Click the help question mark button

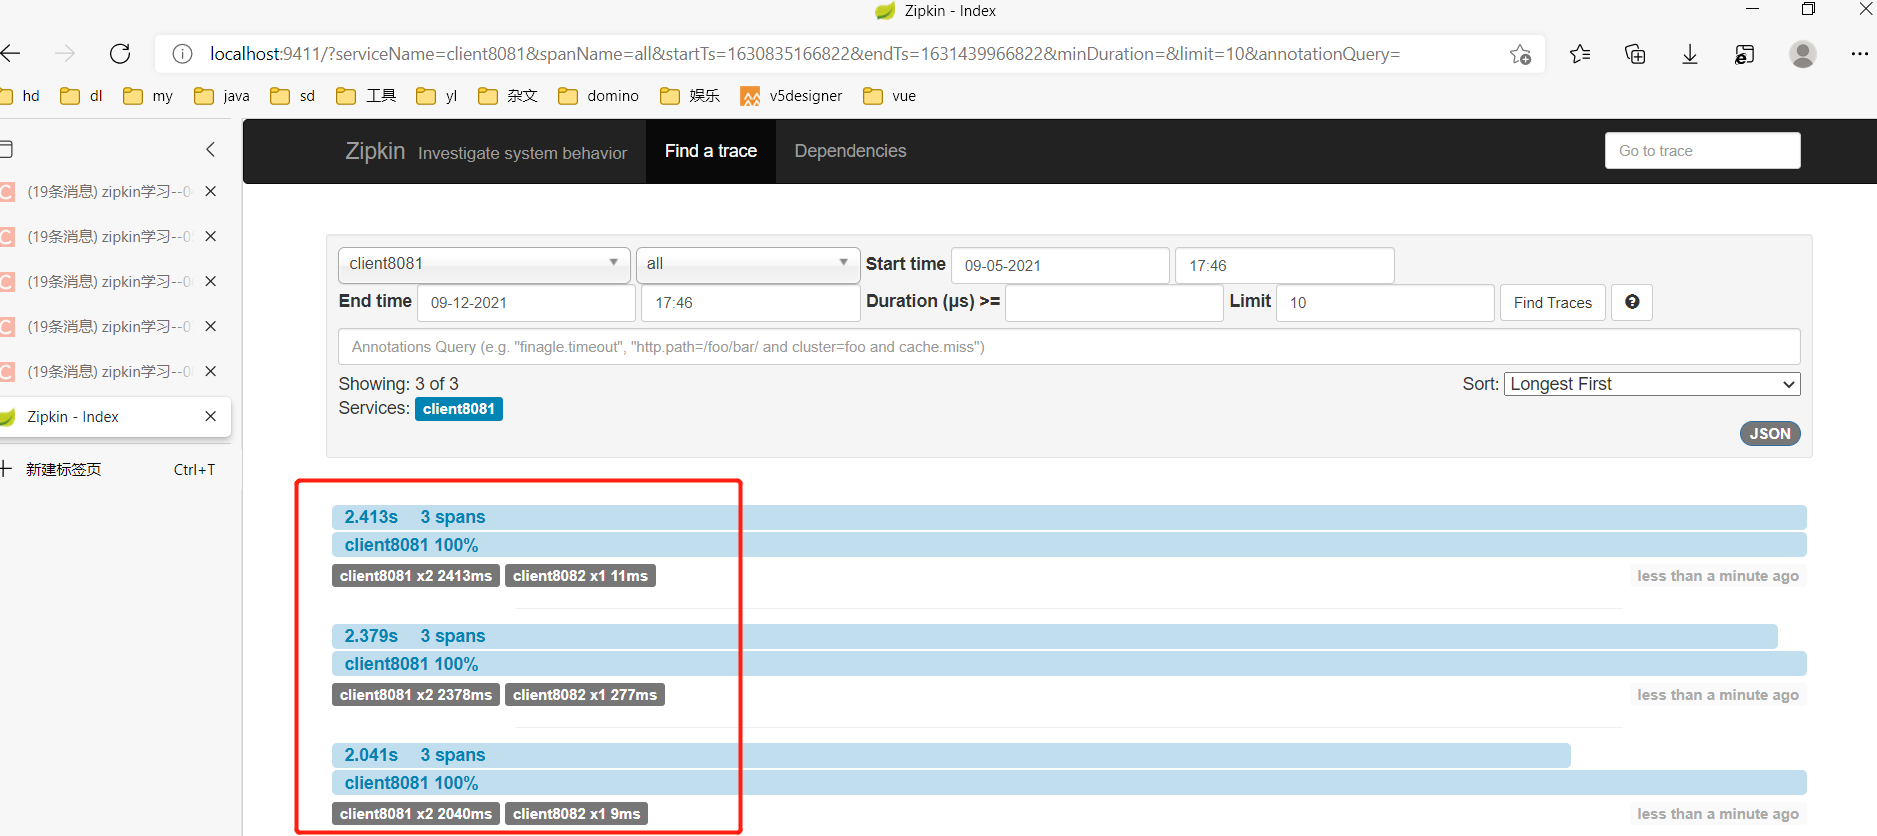pos(1632,302)
